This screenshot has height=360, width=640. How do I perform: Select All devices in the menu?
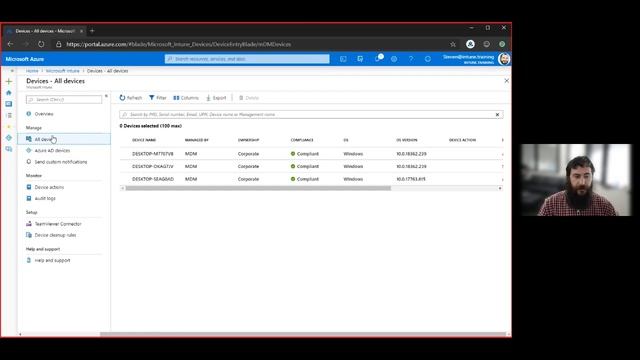point(64,139)
